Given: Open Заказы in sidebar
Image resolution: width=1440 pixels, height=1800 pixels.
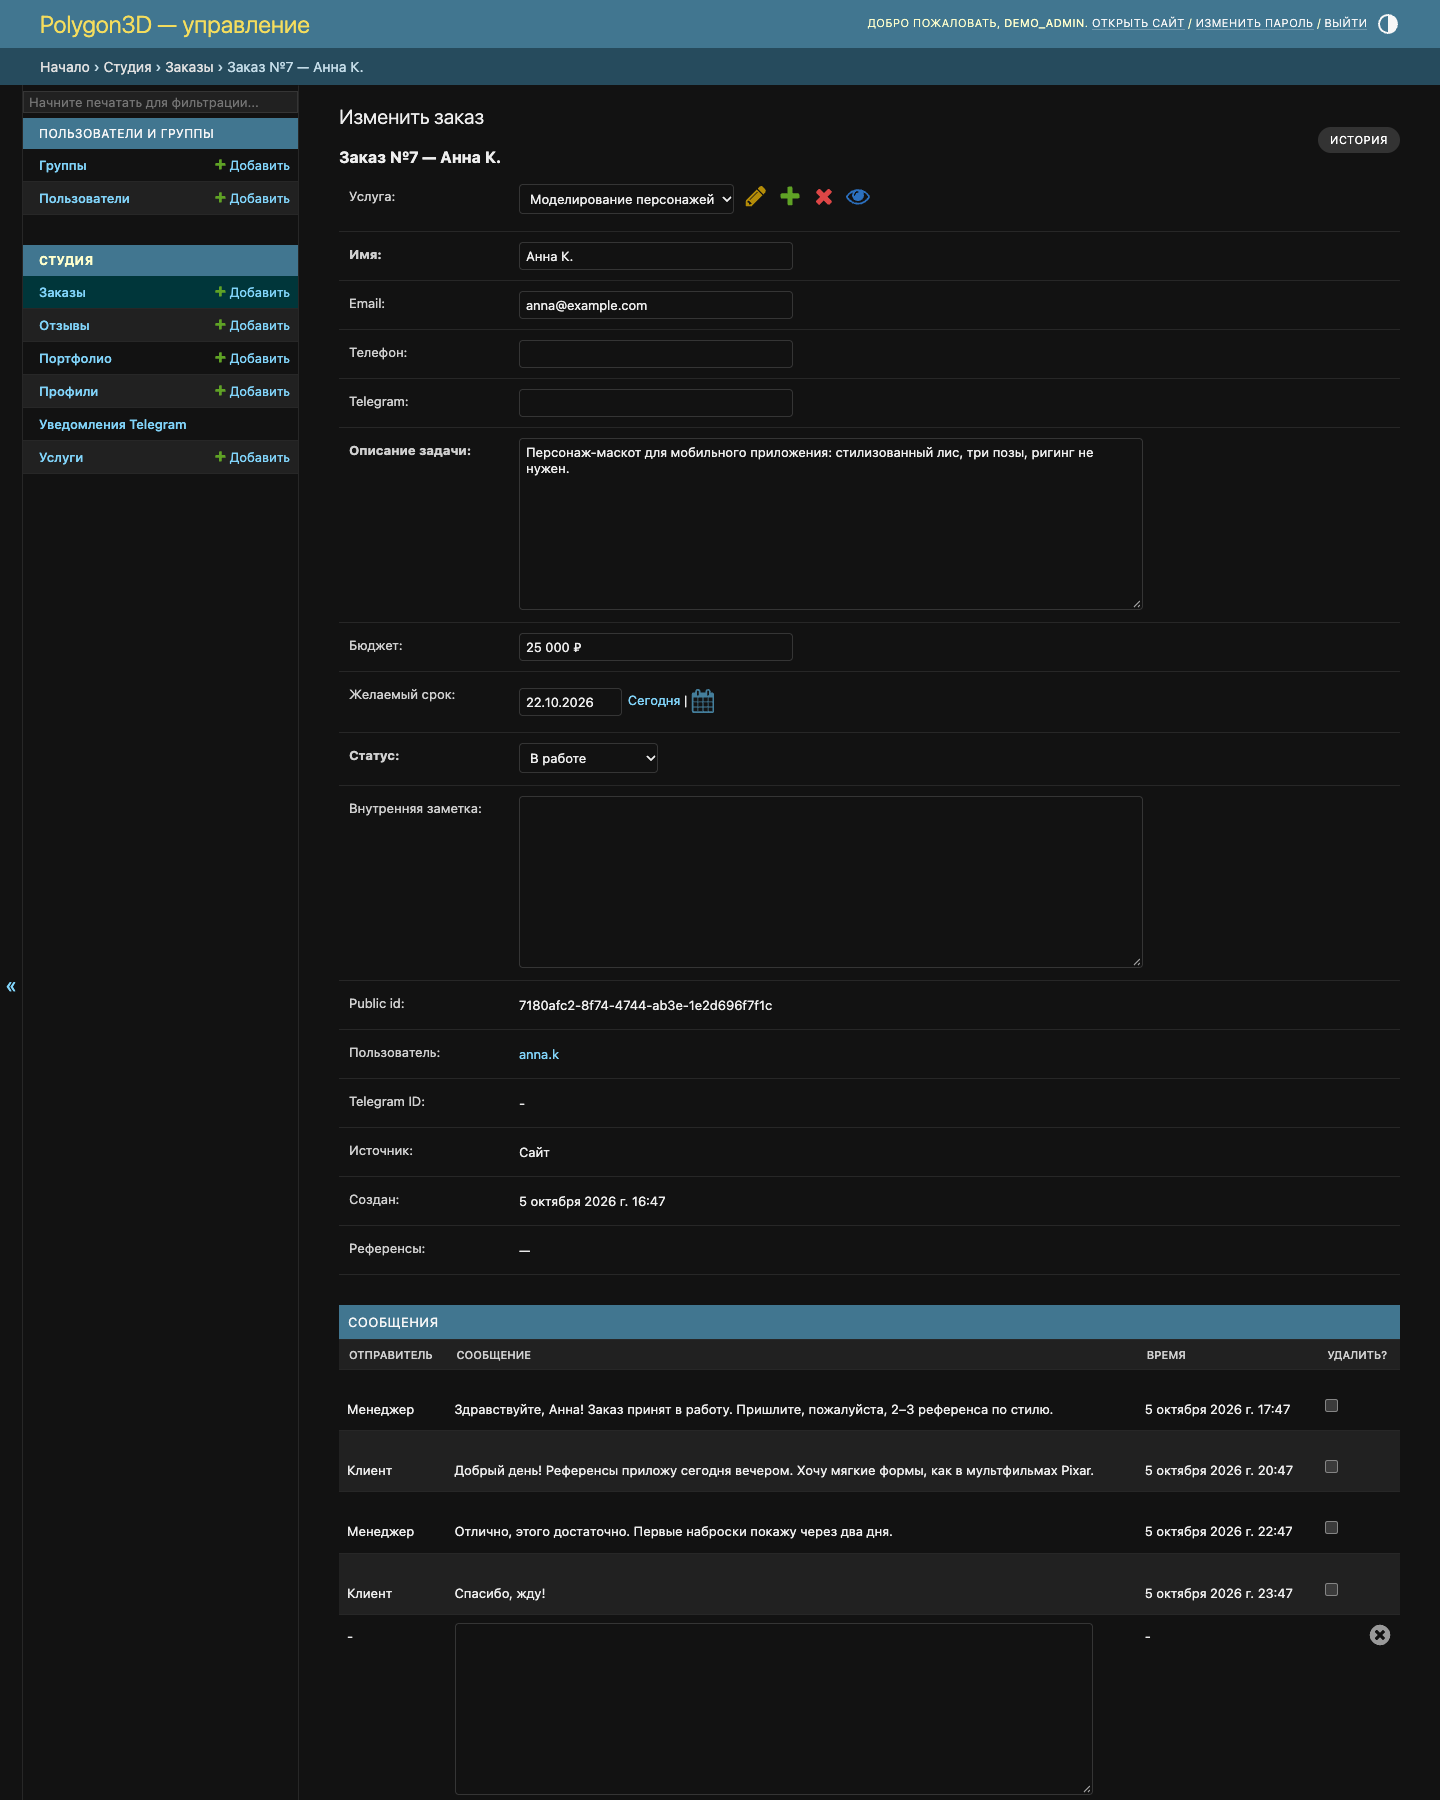Looking at the screenshot, I should pyautogui.click(x=62, y=293).
